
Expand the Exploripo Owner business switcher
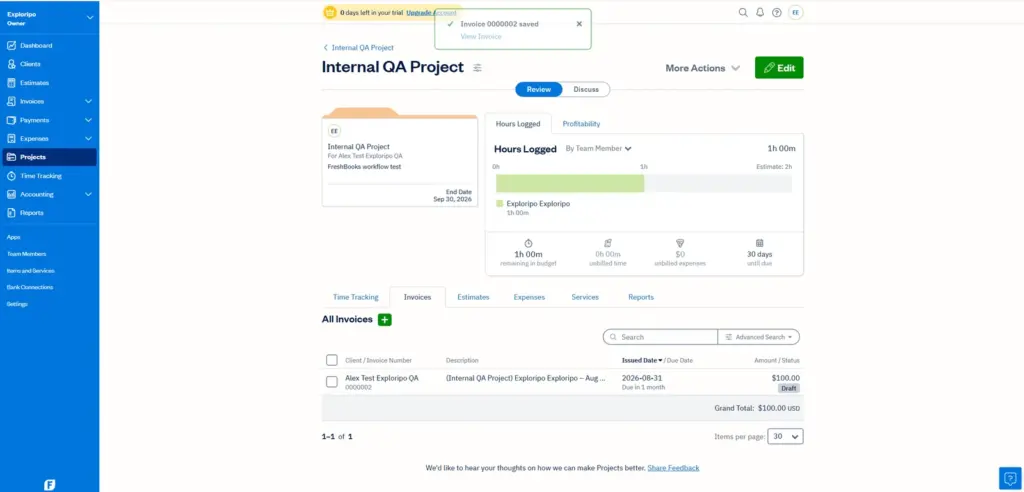[89, 18]
